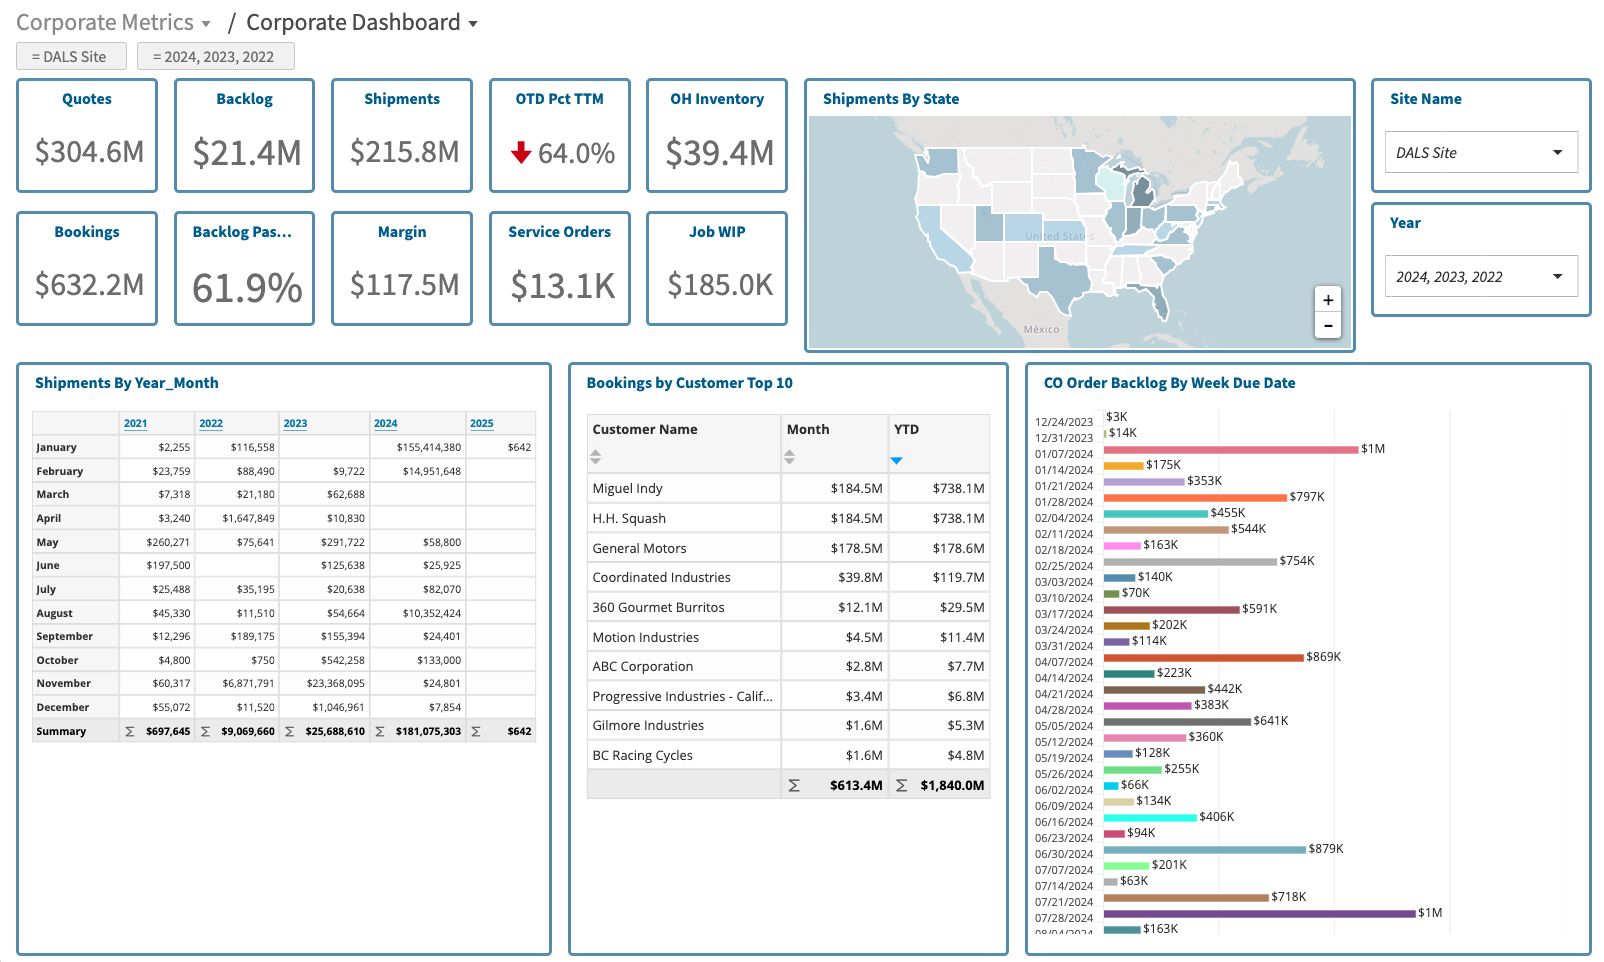Click the Quotes KPI tile
Viewport: 1604px width, 962px height.
pos(87,135)
